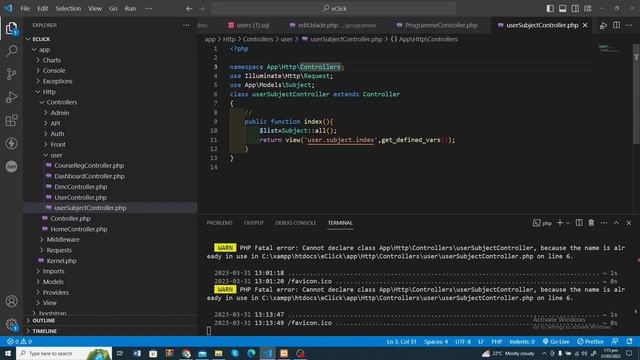Open the Explorer view in activity bar

pyautogui.click(x=11, y=28)
